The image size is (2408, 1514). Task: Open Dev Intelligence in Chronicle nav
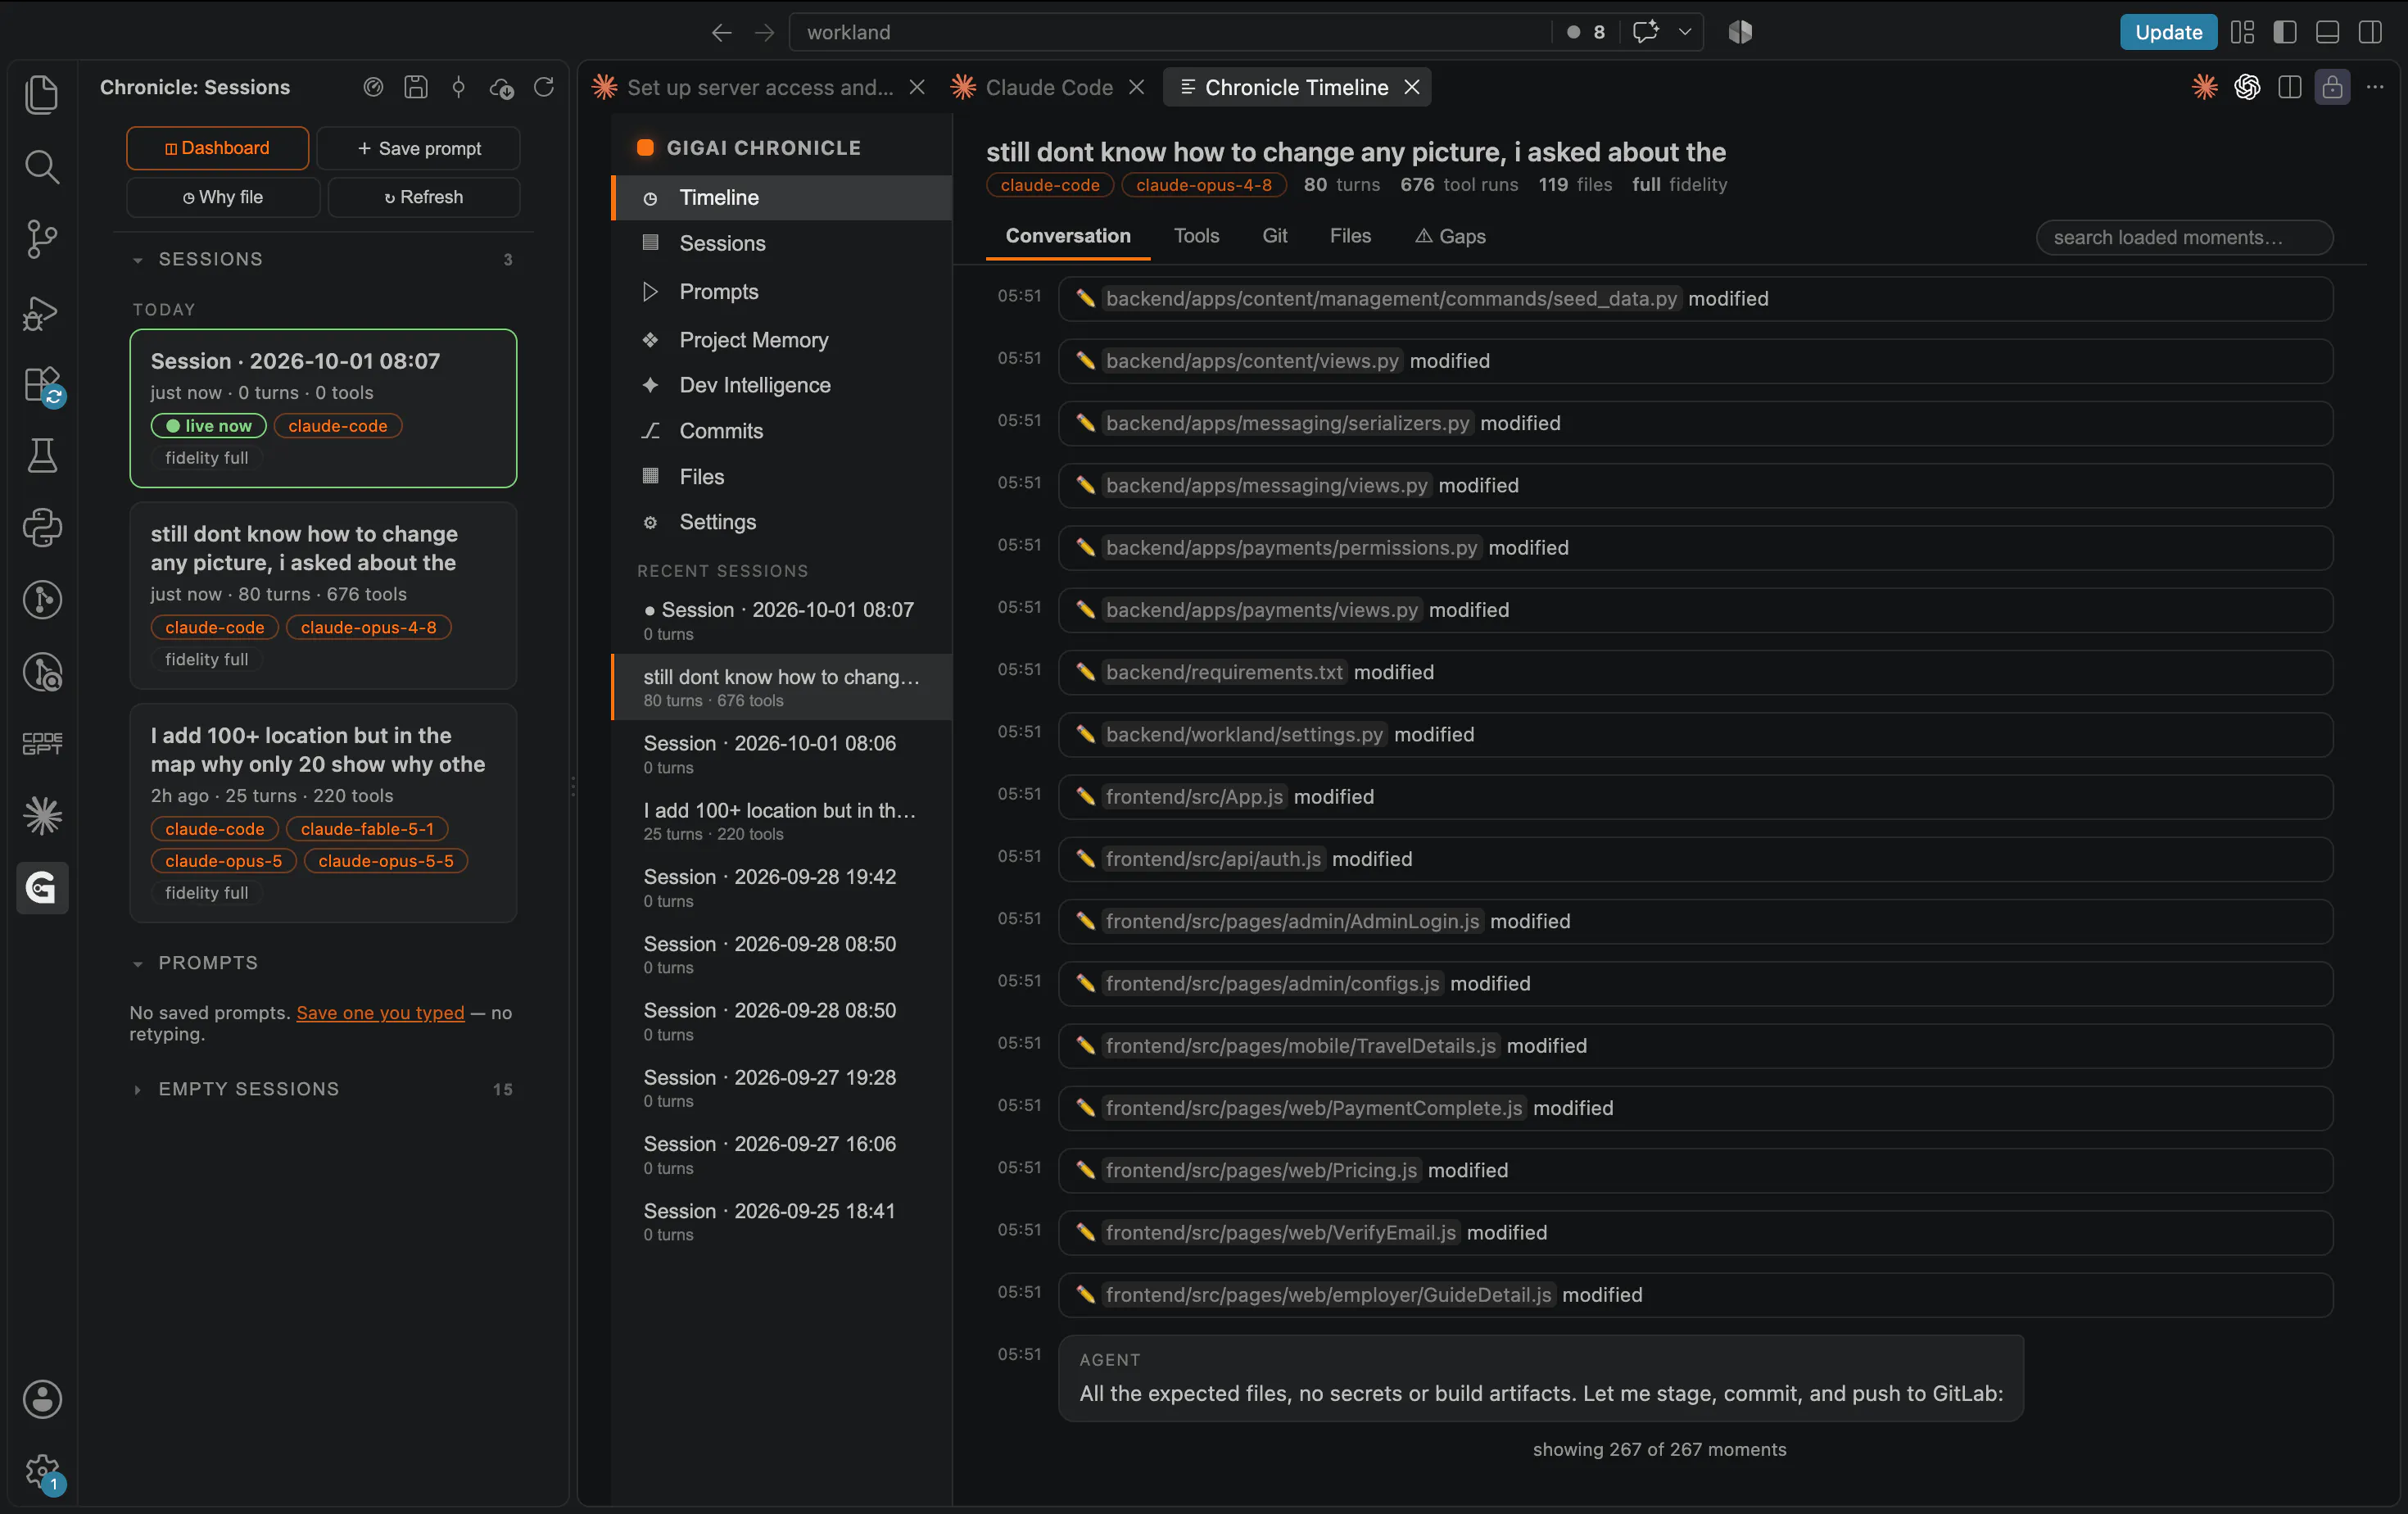coord(781,385)
